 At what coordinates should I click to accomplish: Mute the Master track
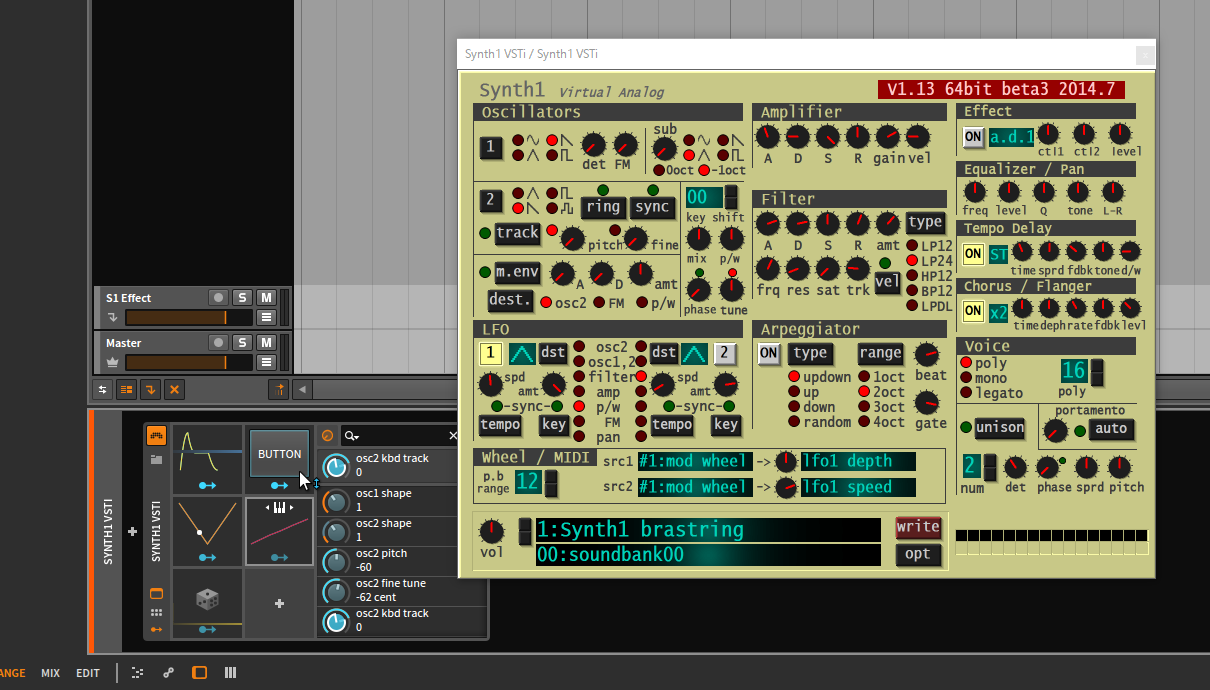[266, 342]
